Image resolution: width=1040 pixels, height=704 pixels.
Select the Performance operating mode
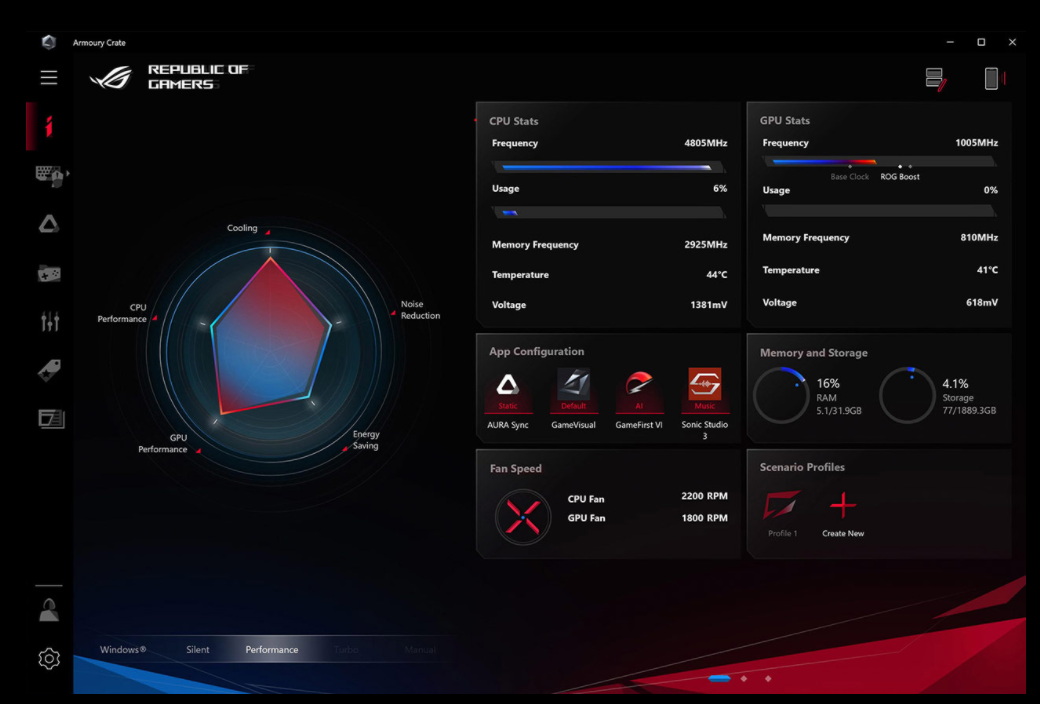point(272,650)
